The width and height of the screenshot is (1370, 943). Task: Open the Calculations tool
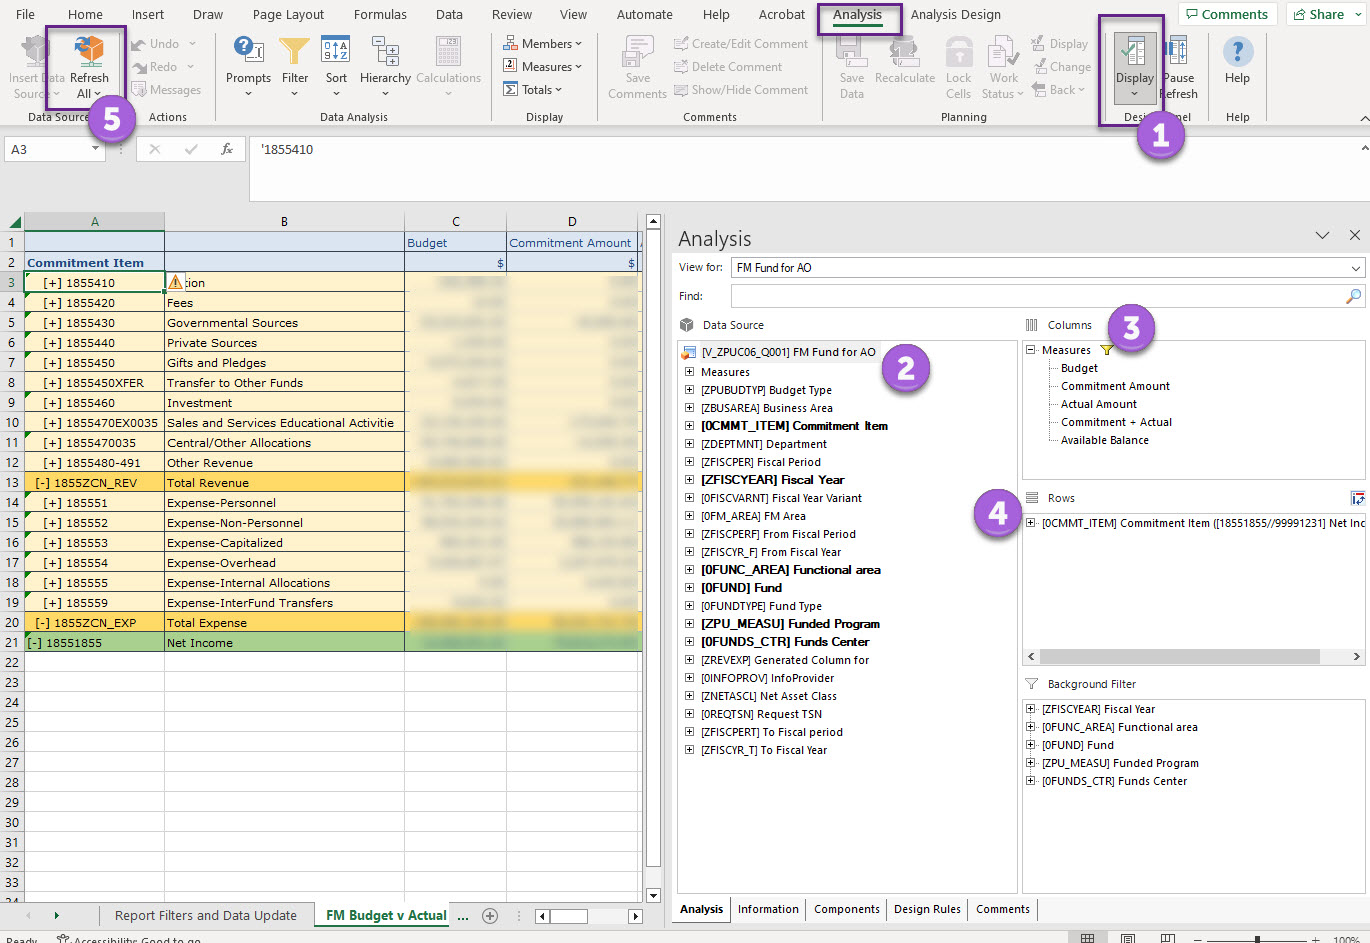pos(448,60)
